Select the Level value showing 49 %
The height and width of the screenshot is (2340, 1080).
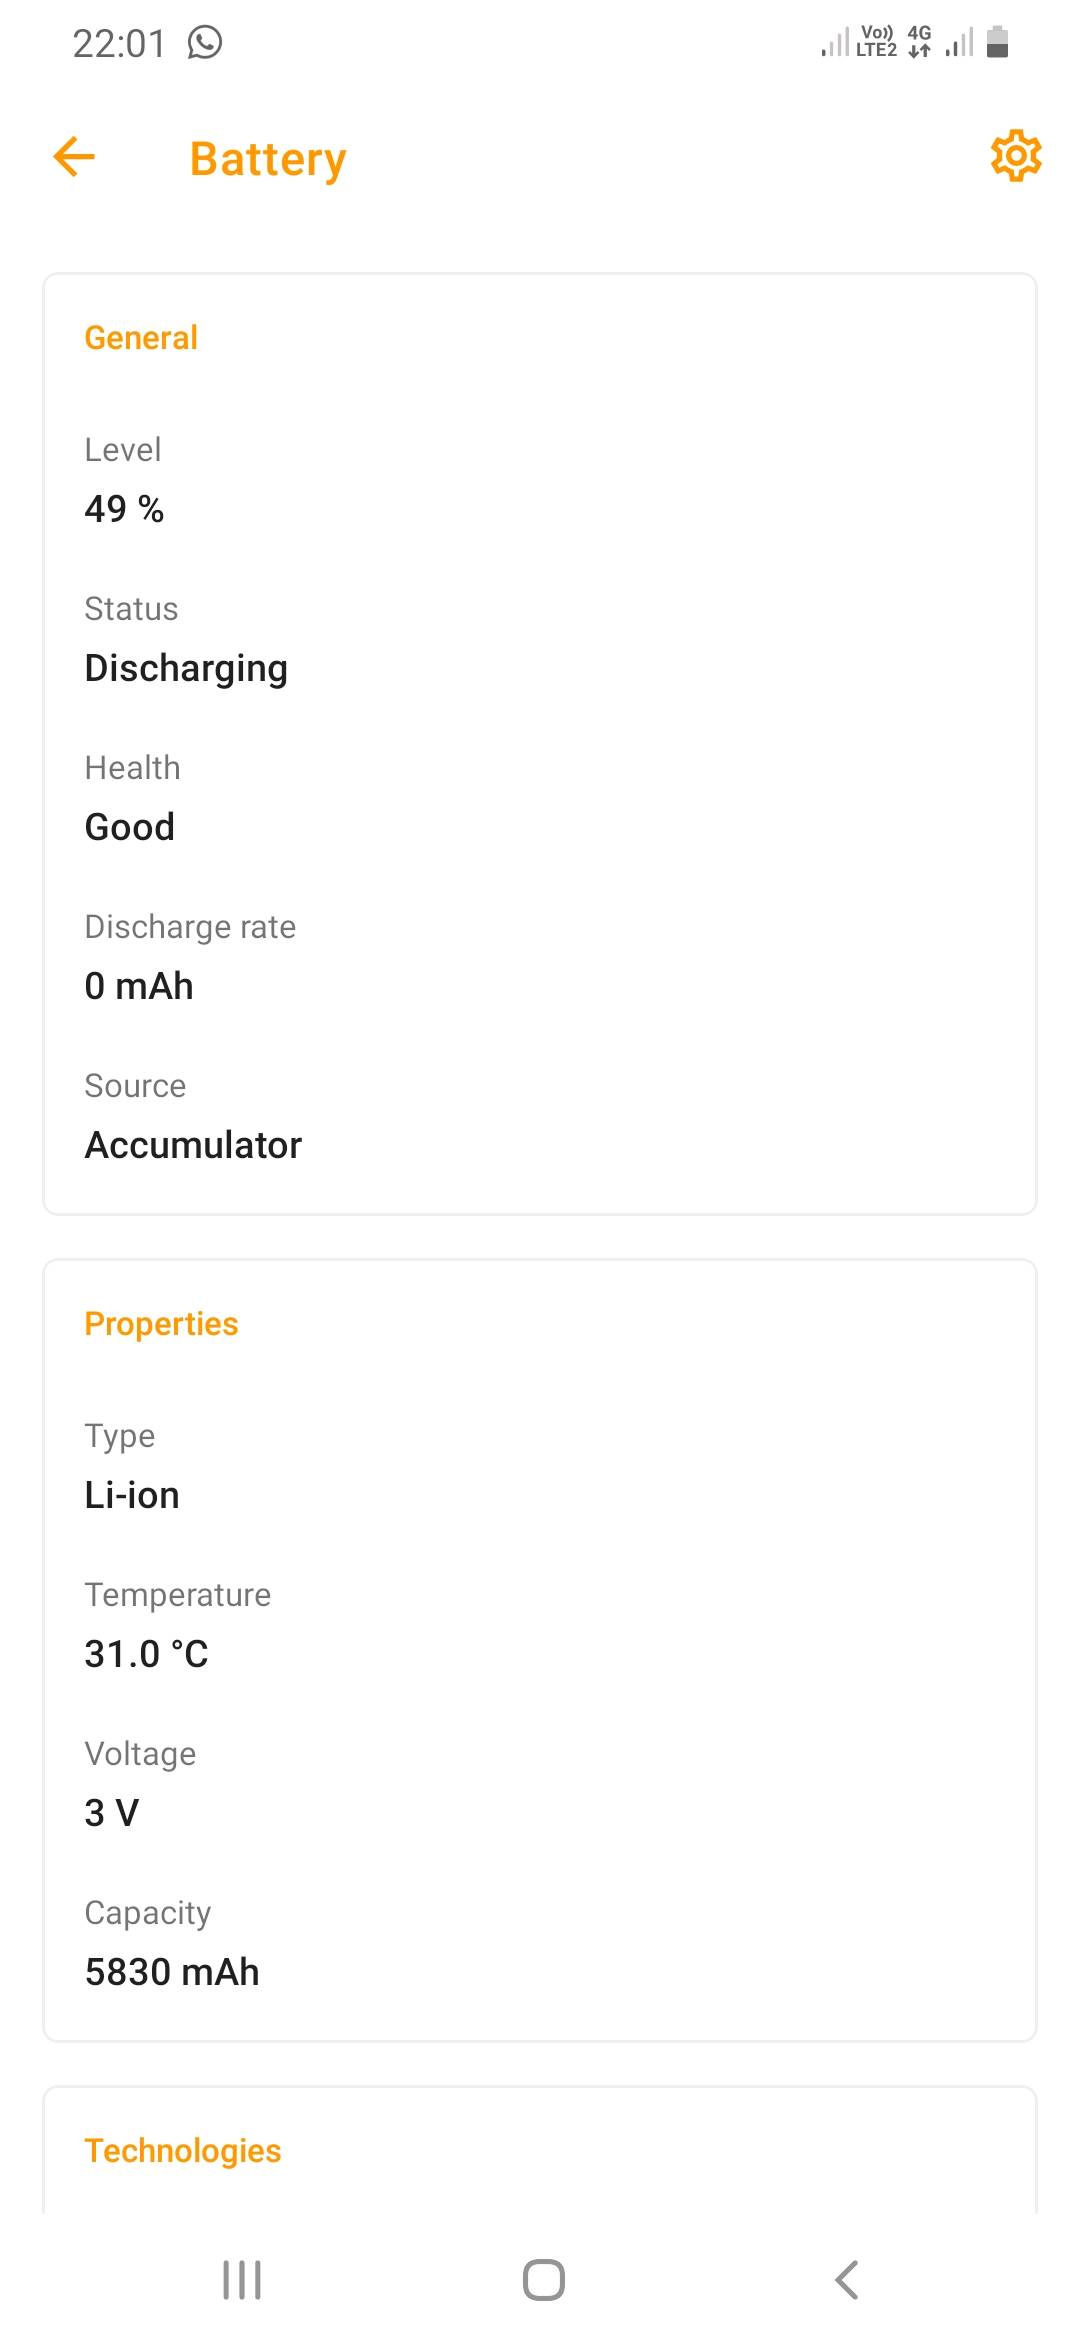124,508
